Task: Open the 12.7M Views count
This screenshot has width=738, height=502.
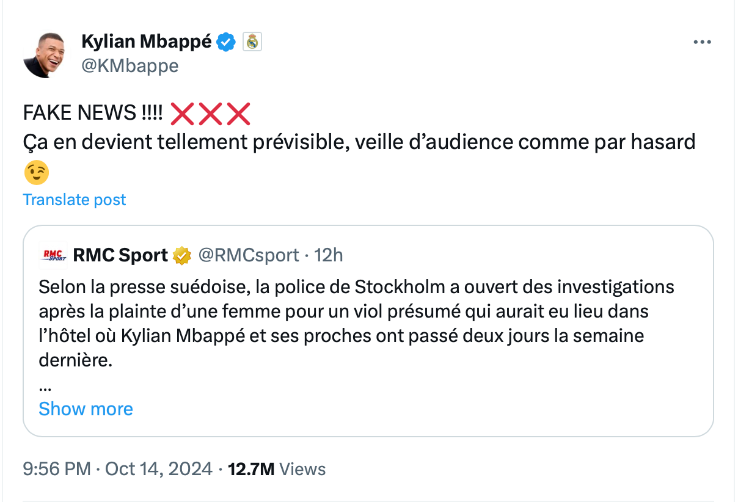Action: pyautogui.click(x=276, y=468)
